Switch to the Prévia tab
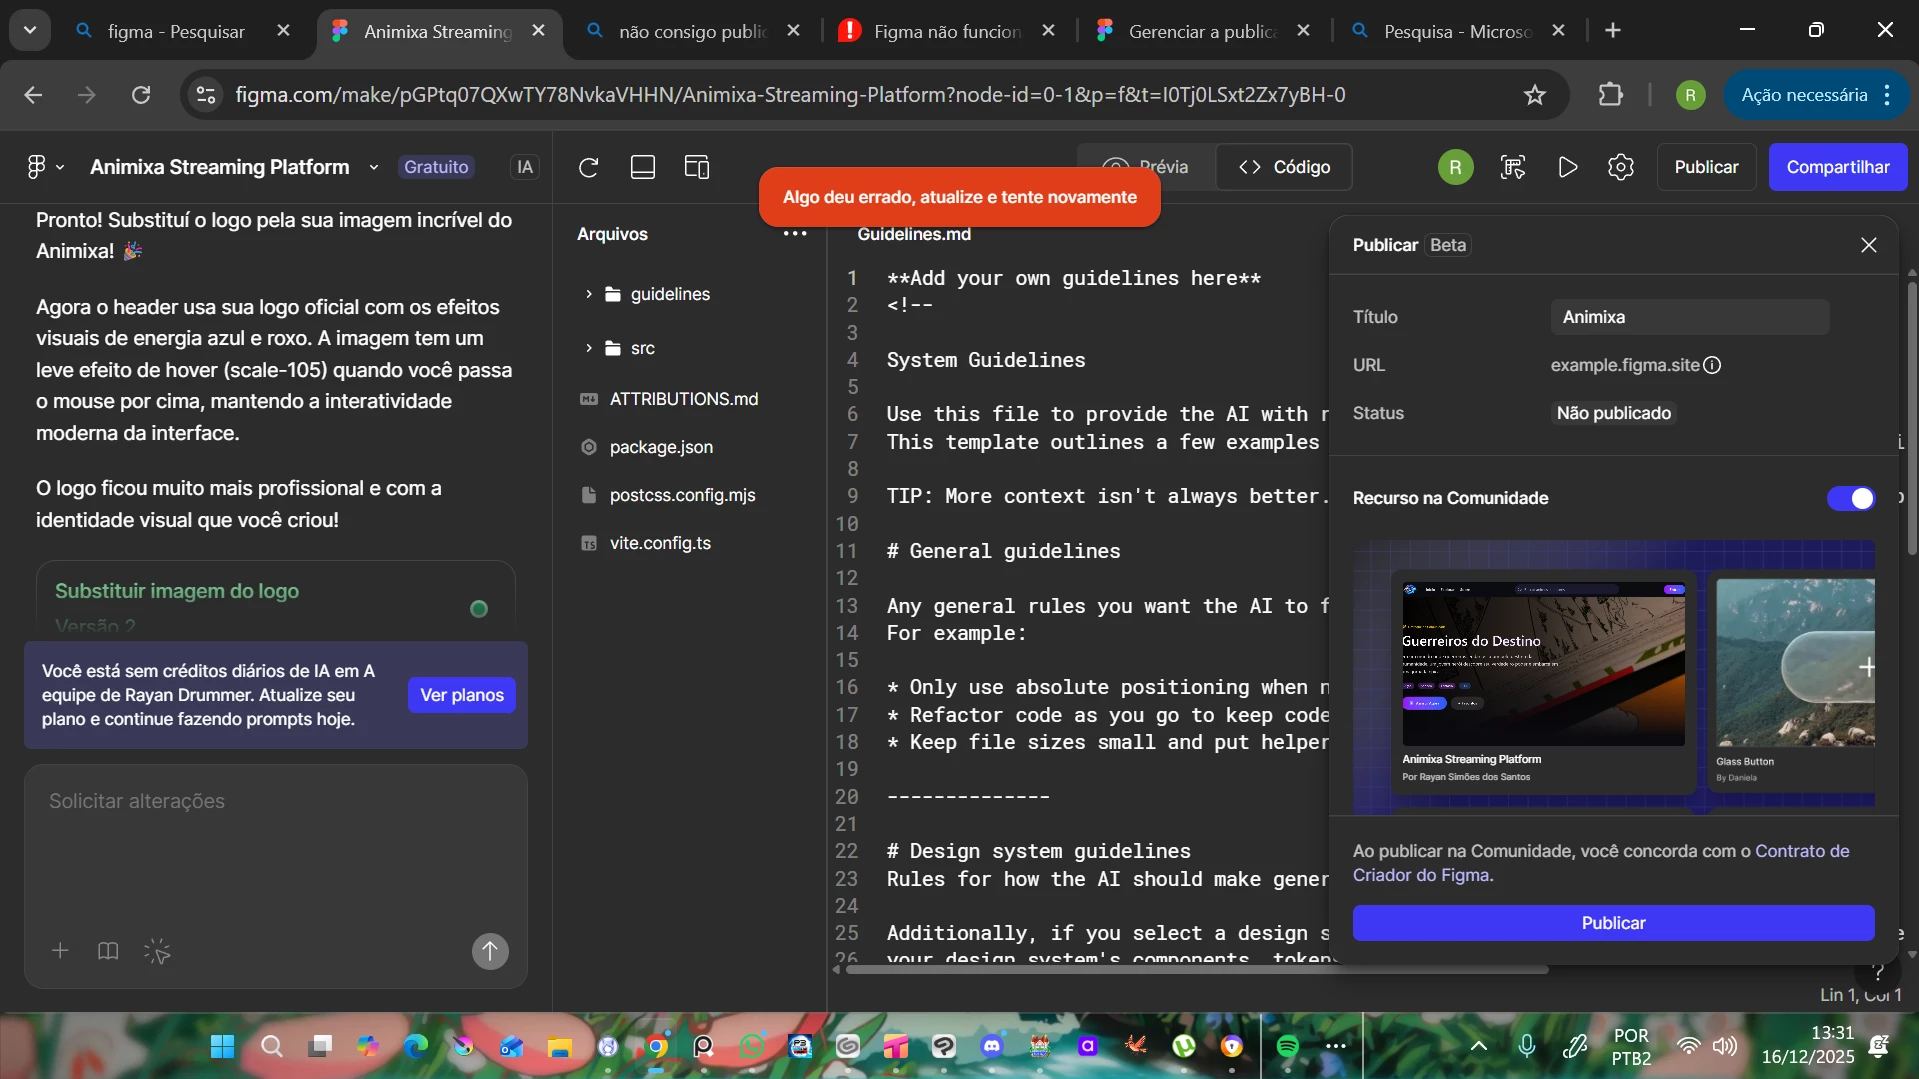The image size is (1919, 1079). pyautogui.click(x=1146, y=167)
